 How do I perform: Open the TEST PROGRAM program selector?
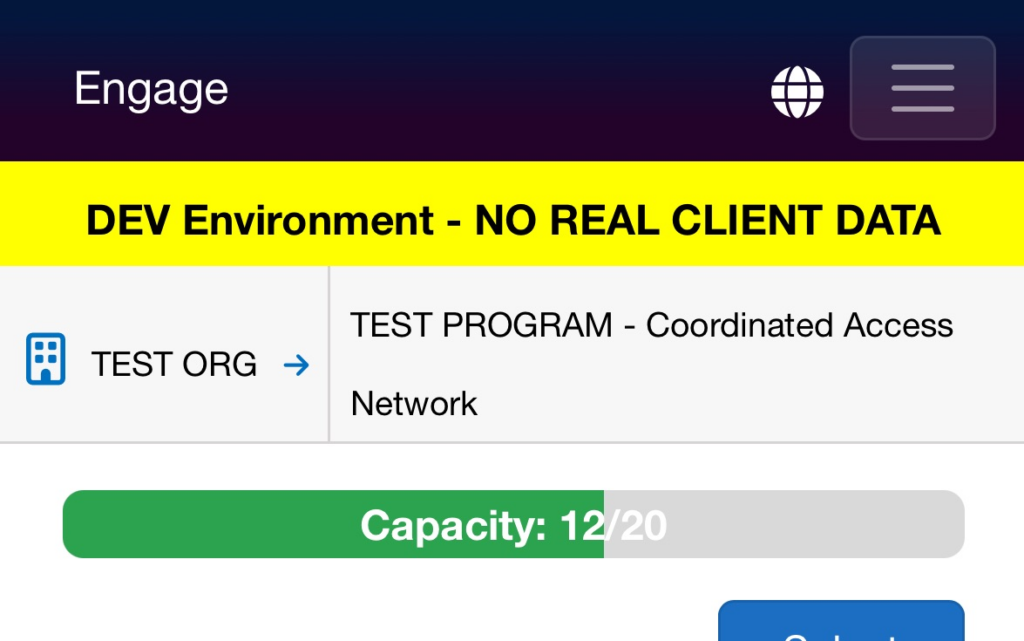pos(652,364)
